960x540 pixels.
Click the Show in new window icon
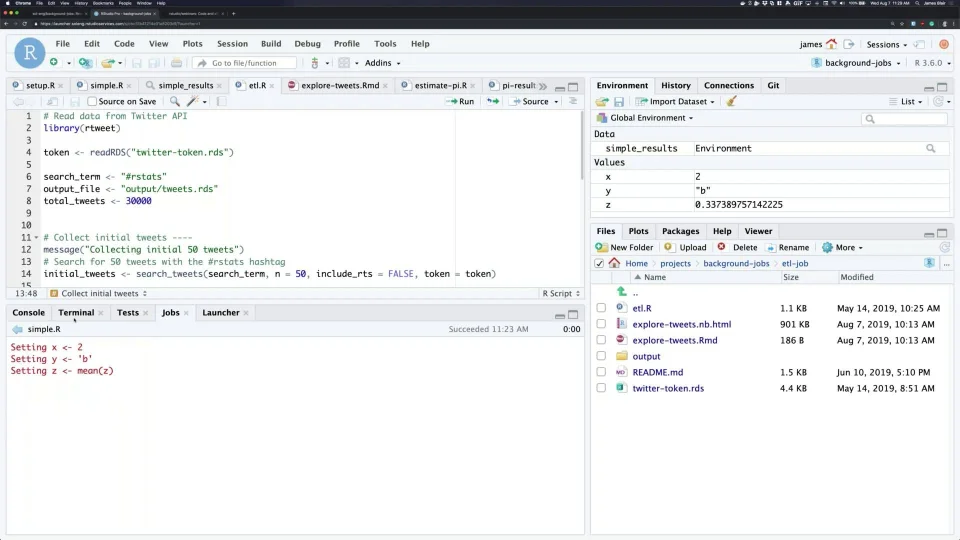(x=53, y=101)
